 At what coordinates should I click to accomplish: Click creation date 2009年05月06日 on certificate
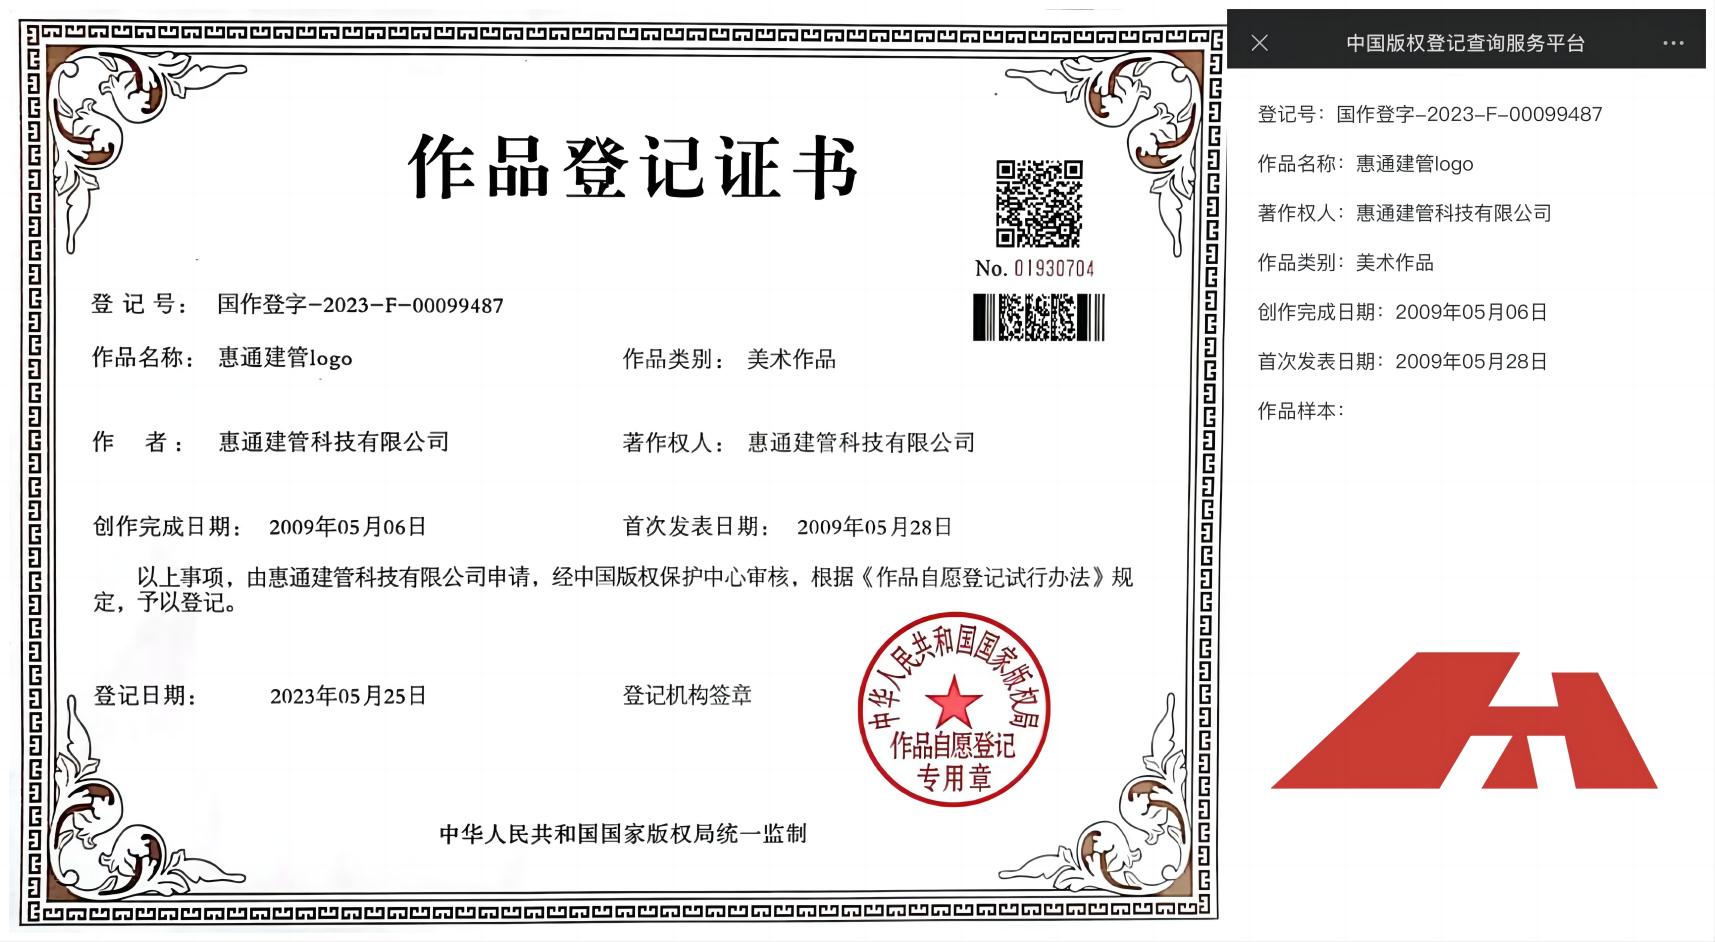[x=348, y=527]
